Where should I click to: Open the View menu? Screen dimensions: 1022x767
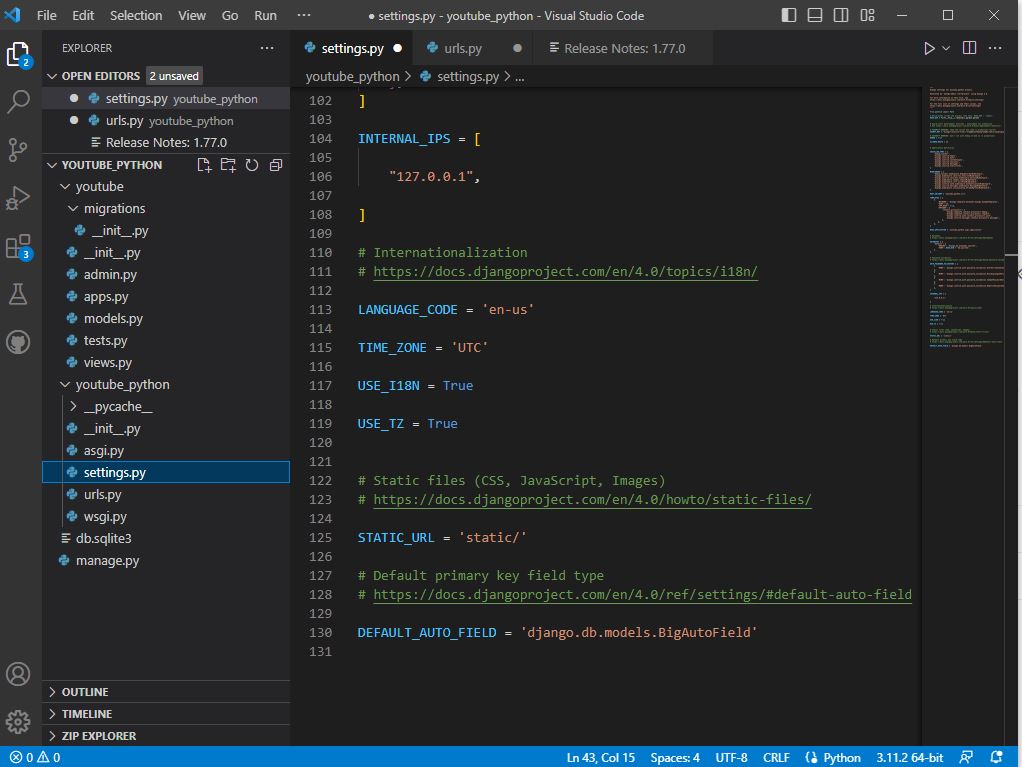(192, 15)
